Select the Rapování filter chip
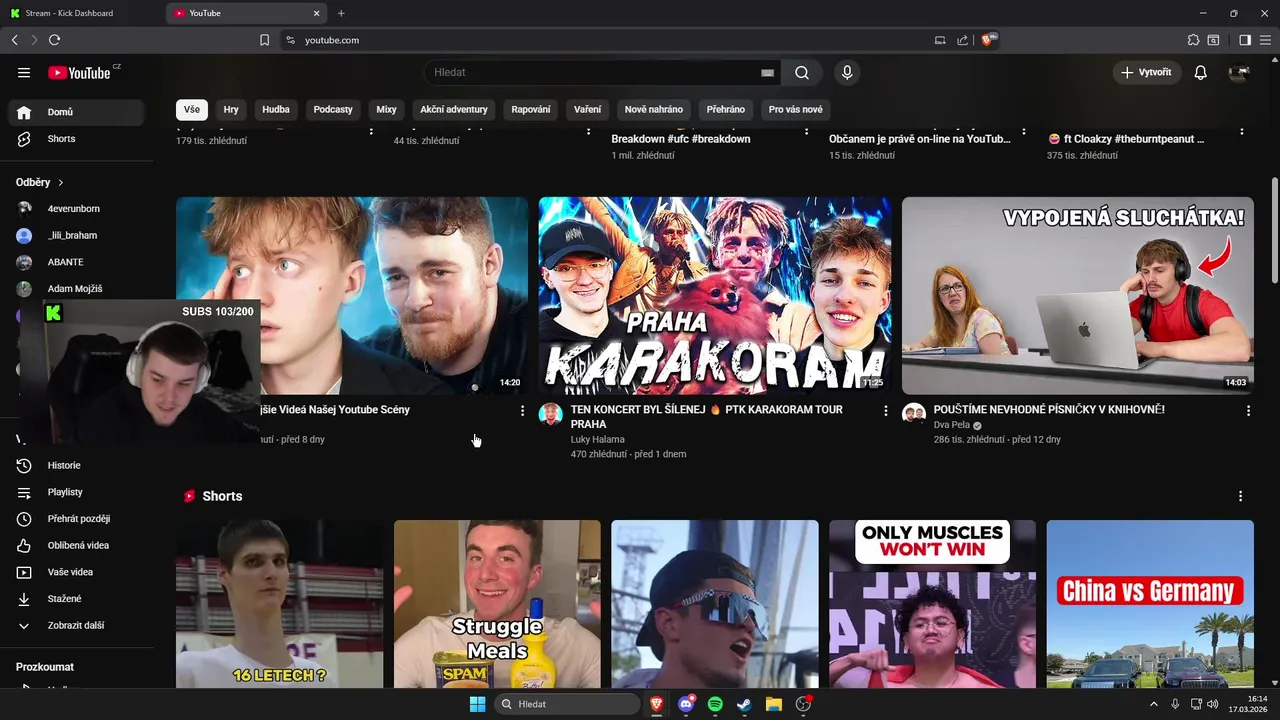This screenshot has width=1280, height=720. (x=531, y=110)
